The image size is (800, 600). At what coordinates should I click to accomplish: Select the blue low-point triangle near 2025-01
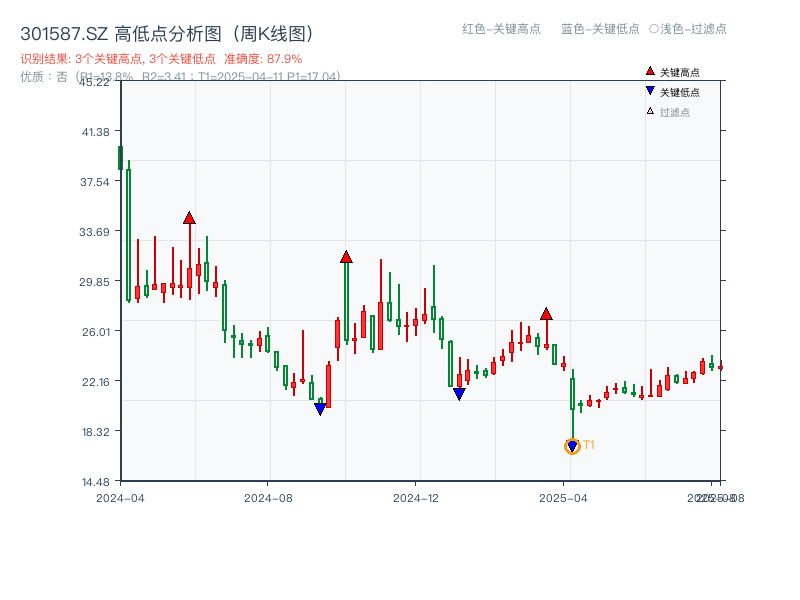(x=458, y=393)
